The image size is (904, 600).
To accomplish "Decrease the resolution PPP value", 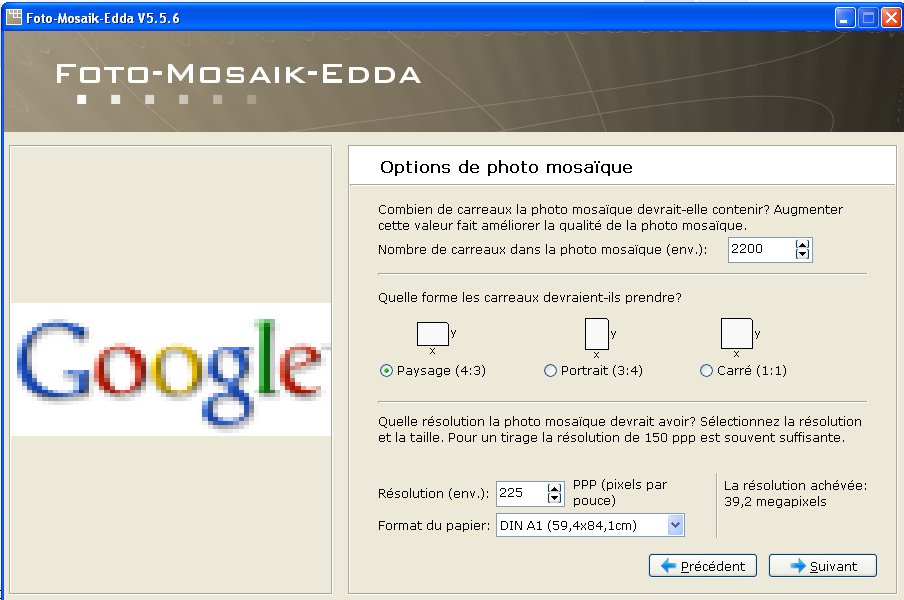I will click(555, 498).
